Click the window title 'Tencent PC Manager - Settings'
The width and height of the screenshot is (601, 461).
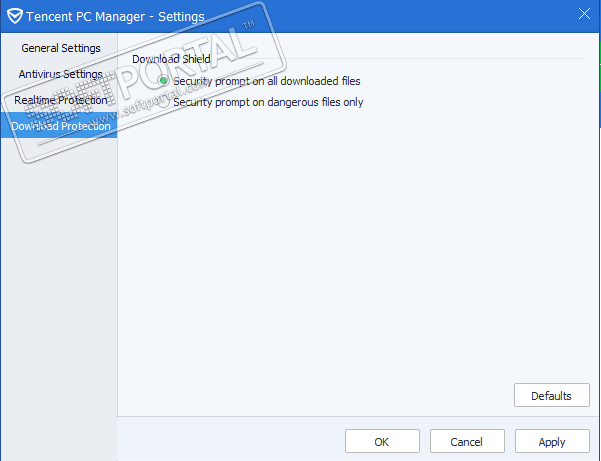click(x=115, y=16)
